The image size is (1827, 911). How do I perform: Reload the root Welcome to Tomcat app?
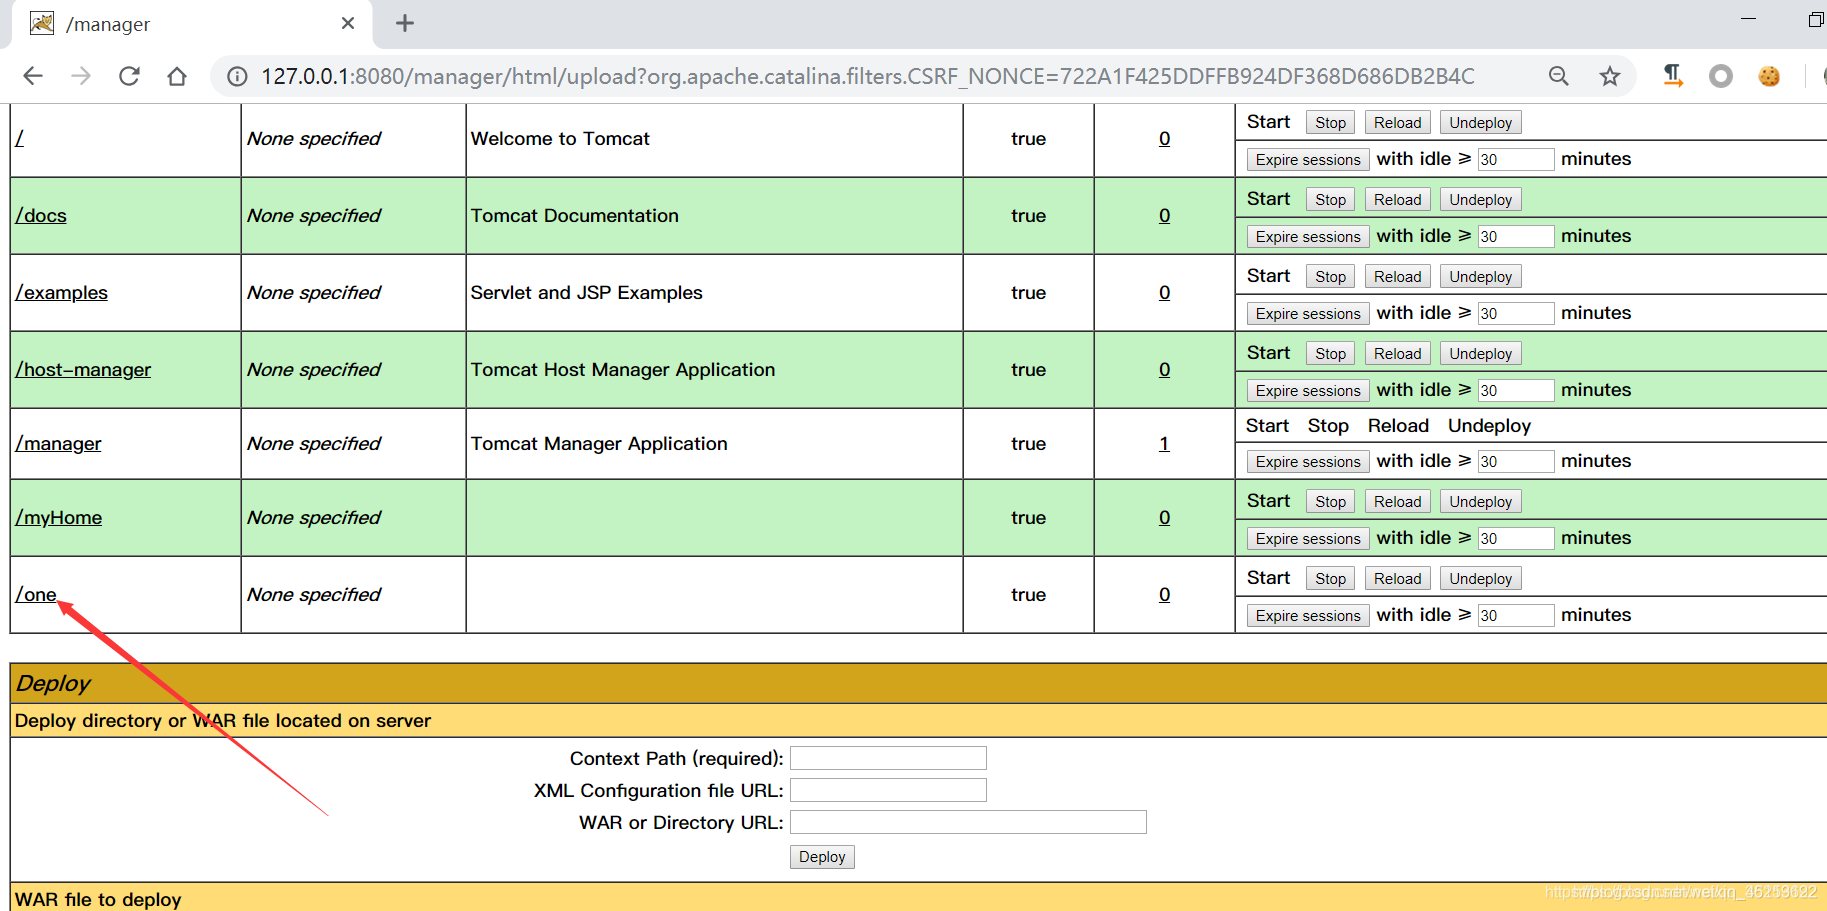[1397, 123]
